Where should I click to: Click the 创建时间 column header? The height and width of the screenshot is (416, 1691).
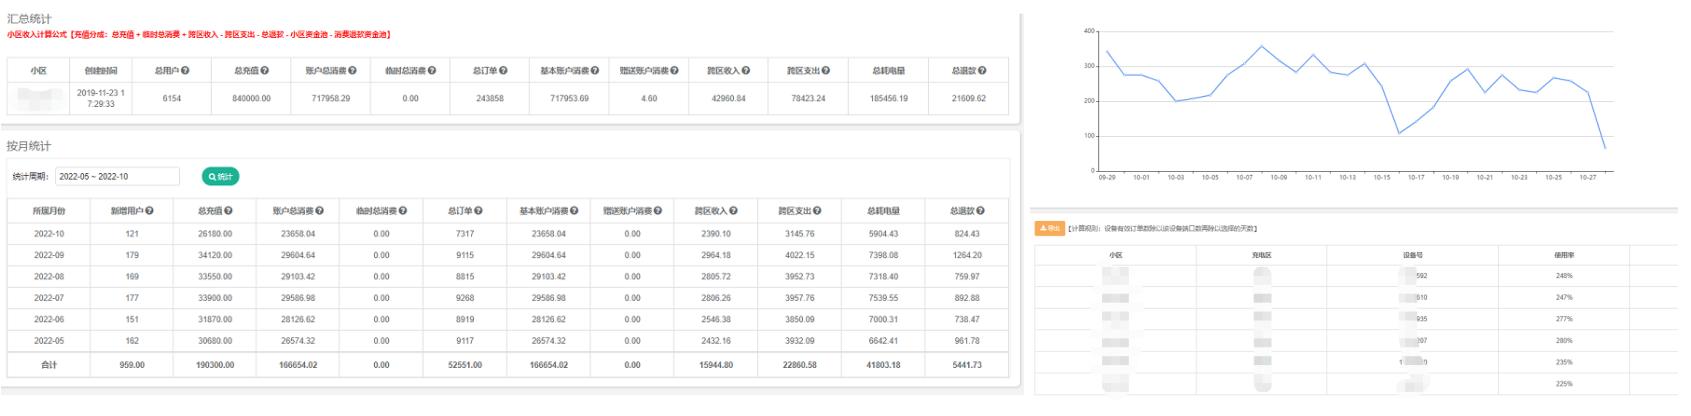101,71
